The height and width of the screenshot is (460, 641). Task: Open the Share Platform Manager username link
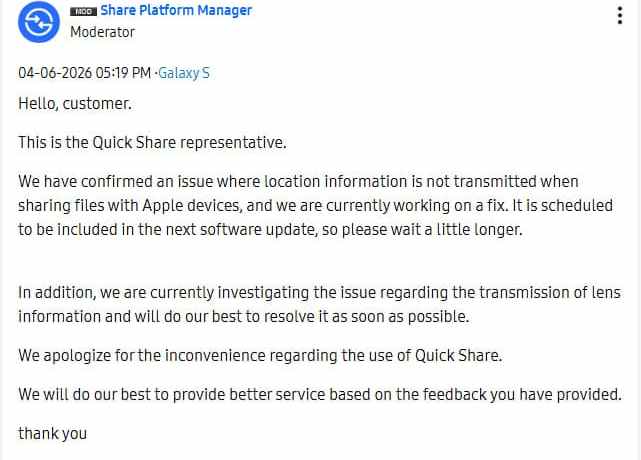(x=176, y=11)
